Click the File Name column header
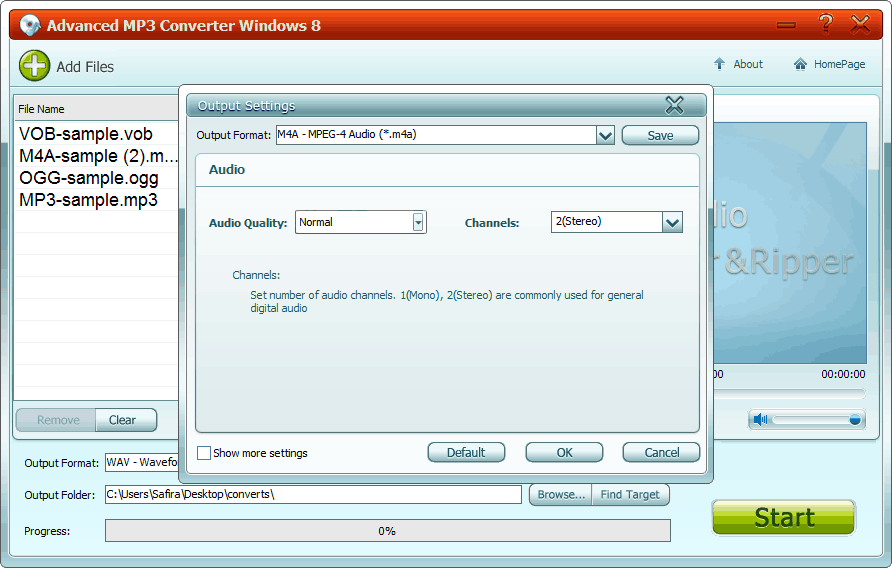The height and width of the screenshot is (568, 892). click(96, 109)
